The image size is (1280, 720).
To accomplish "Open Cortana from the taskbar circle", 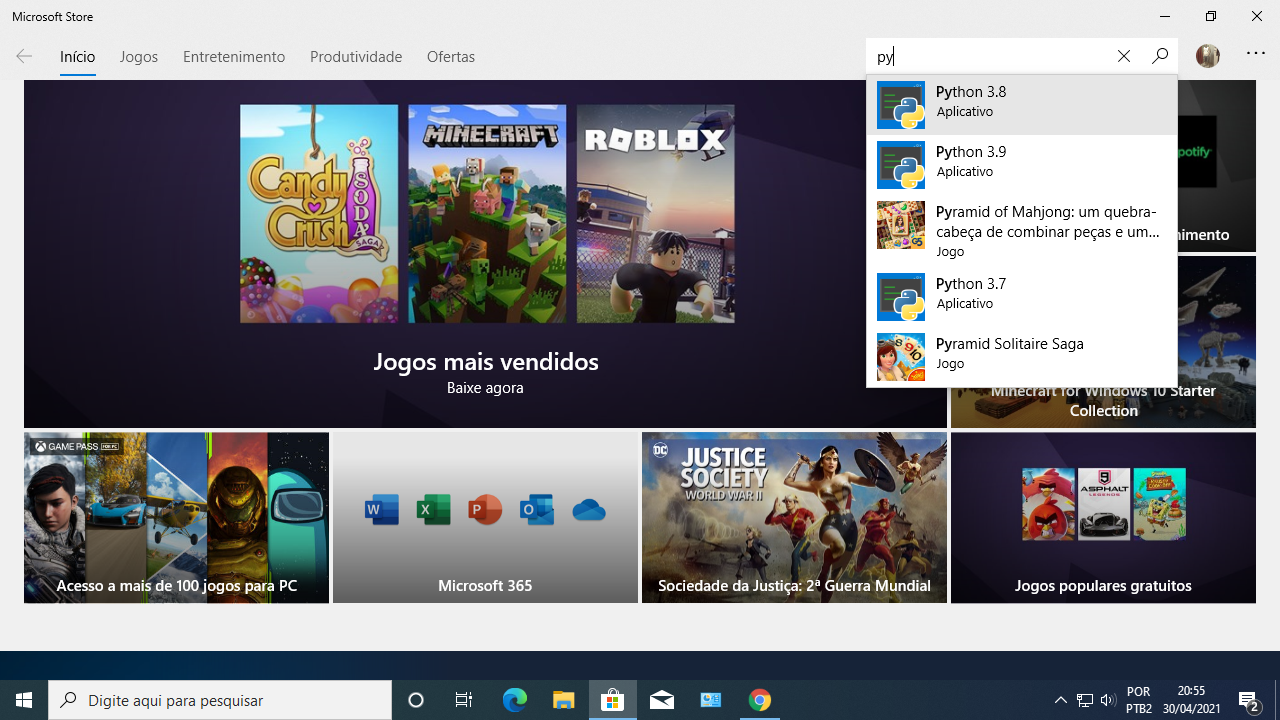I will (416, 700).
